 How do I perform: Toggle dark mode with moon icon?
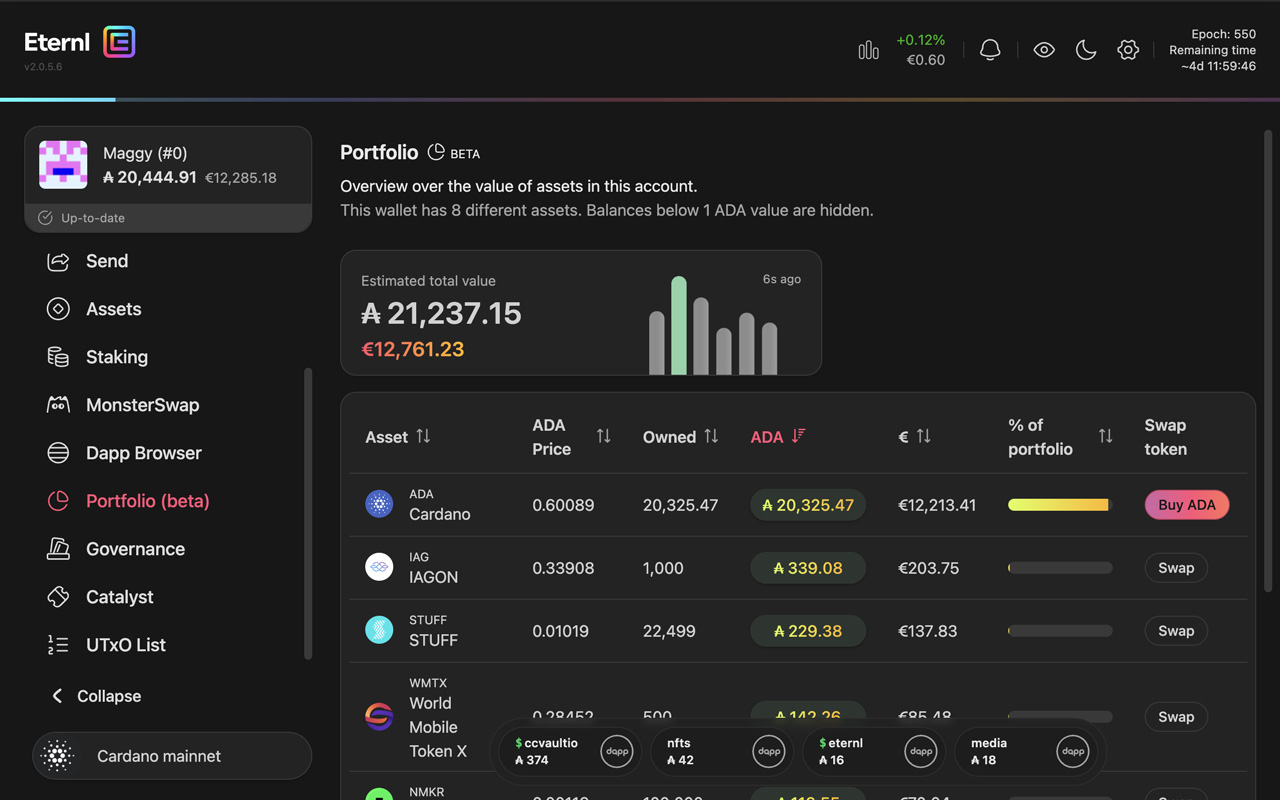1086,50
